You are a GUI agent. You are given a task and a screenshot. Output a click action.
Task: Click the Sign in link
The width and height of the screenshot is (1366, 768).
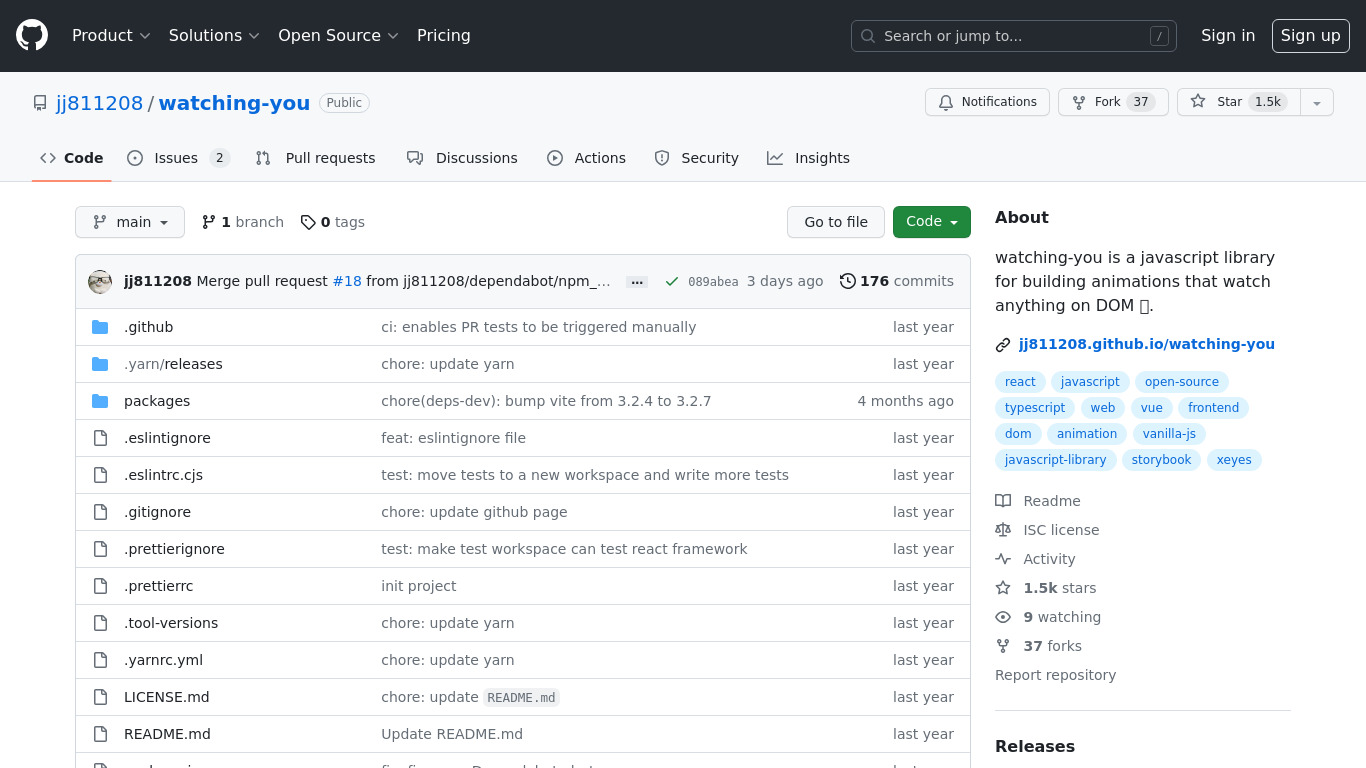pyautogui.click(x=1228, y=35)
